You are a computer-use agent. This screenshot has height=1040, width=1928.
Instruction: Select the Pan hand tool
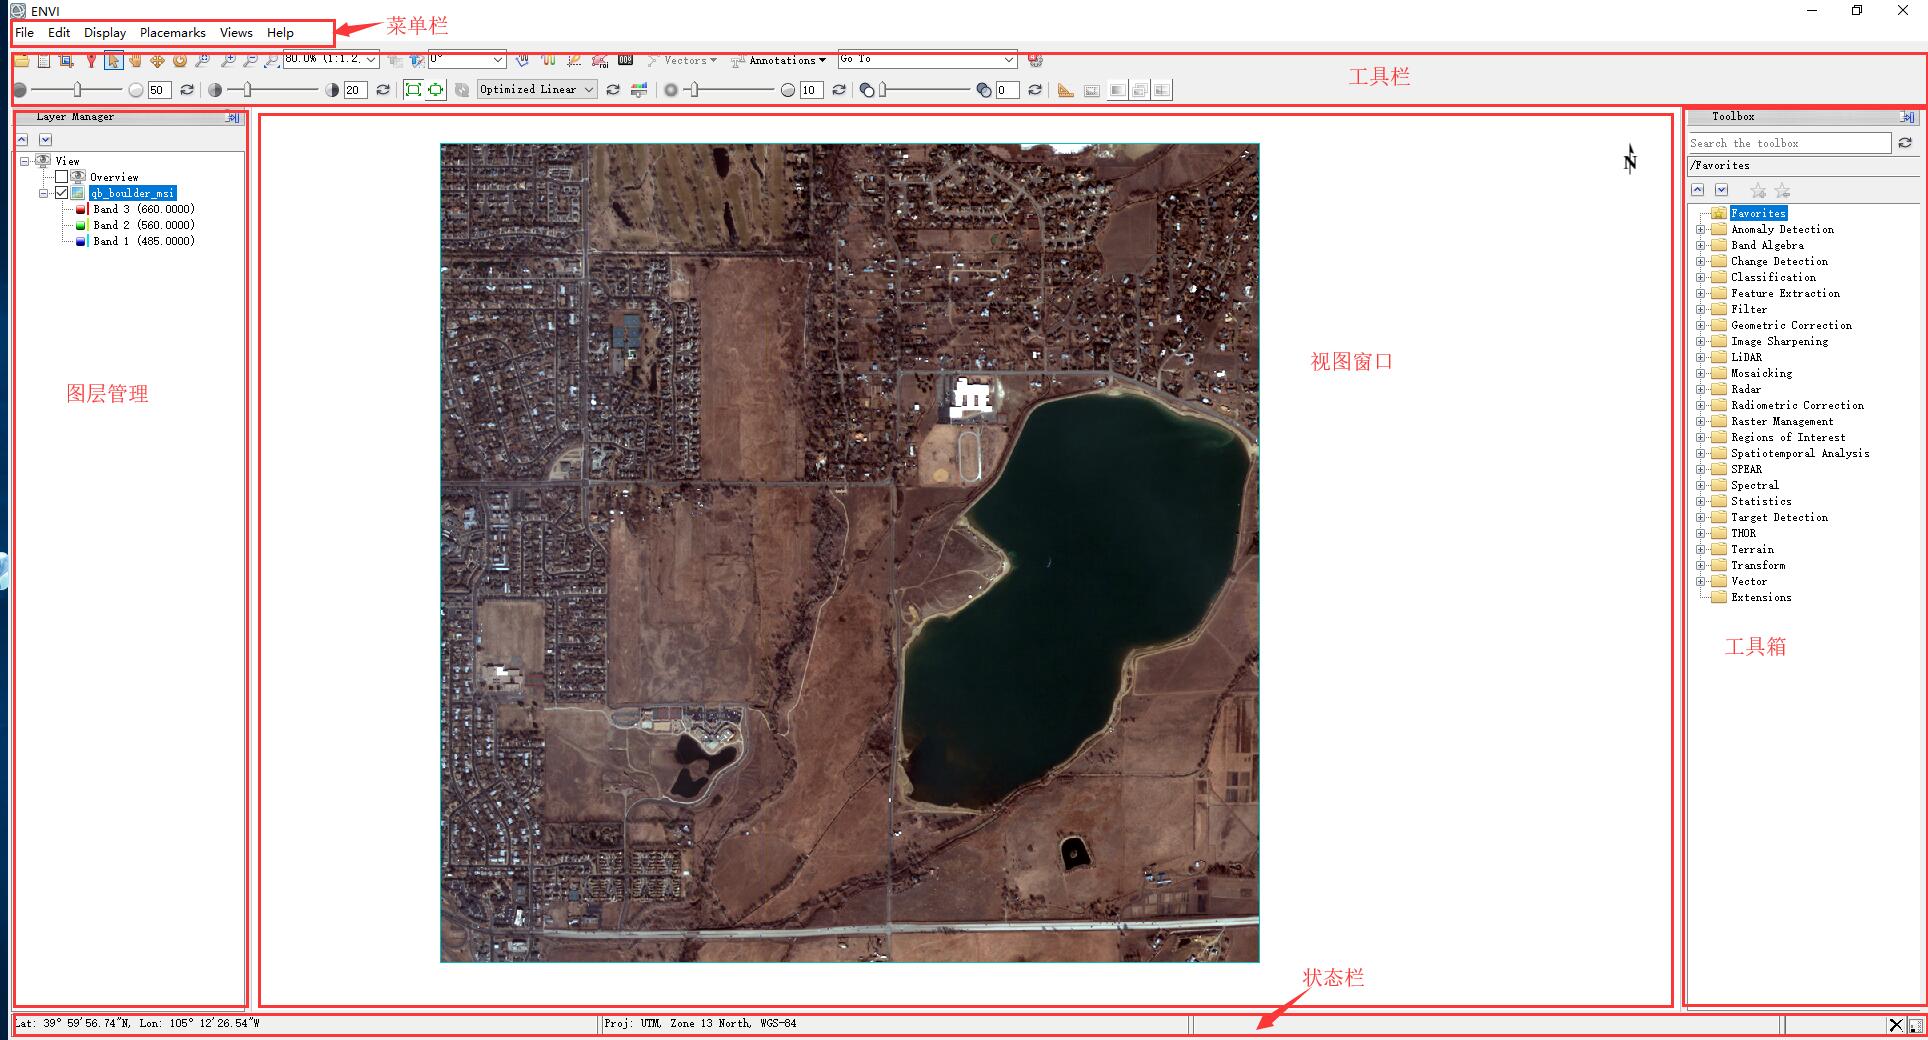pyautogui.click(x=137, y=61)
